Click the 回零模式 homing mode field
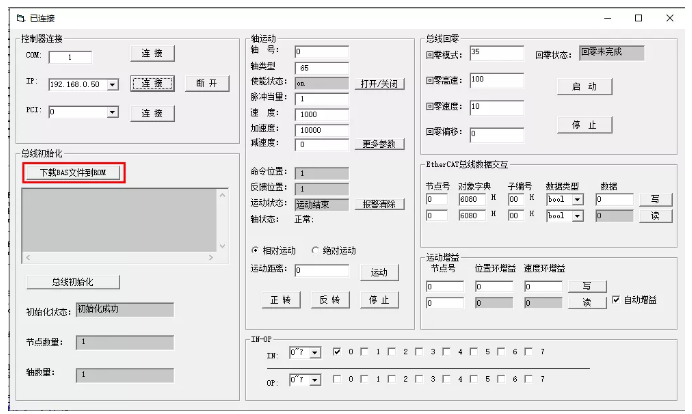692x414 pixels. point(497,53)
